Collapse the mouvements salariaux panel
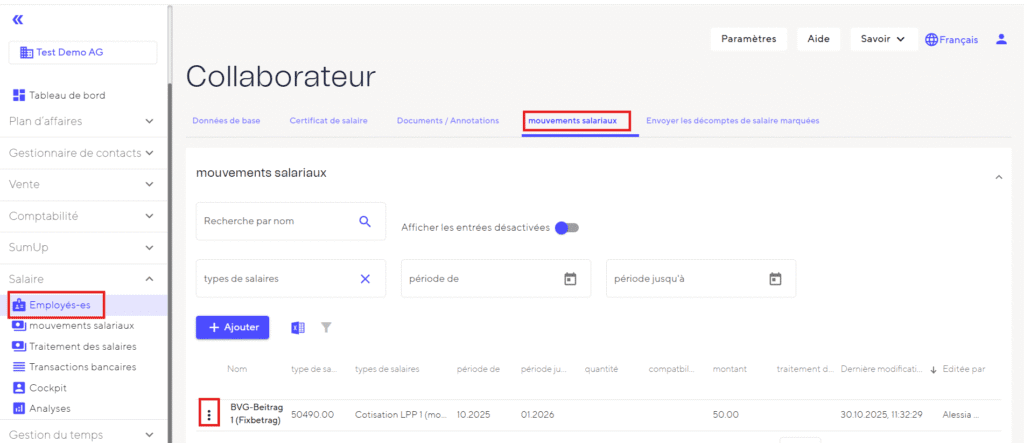The image size is (1024, 443). (997, 177)
